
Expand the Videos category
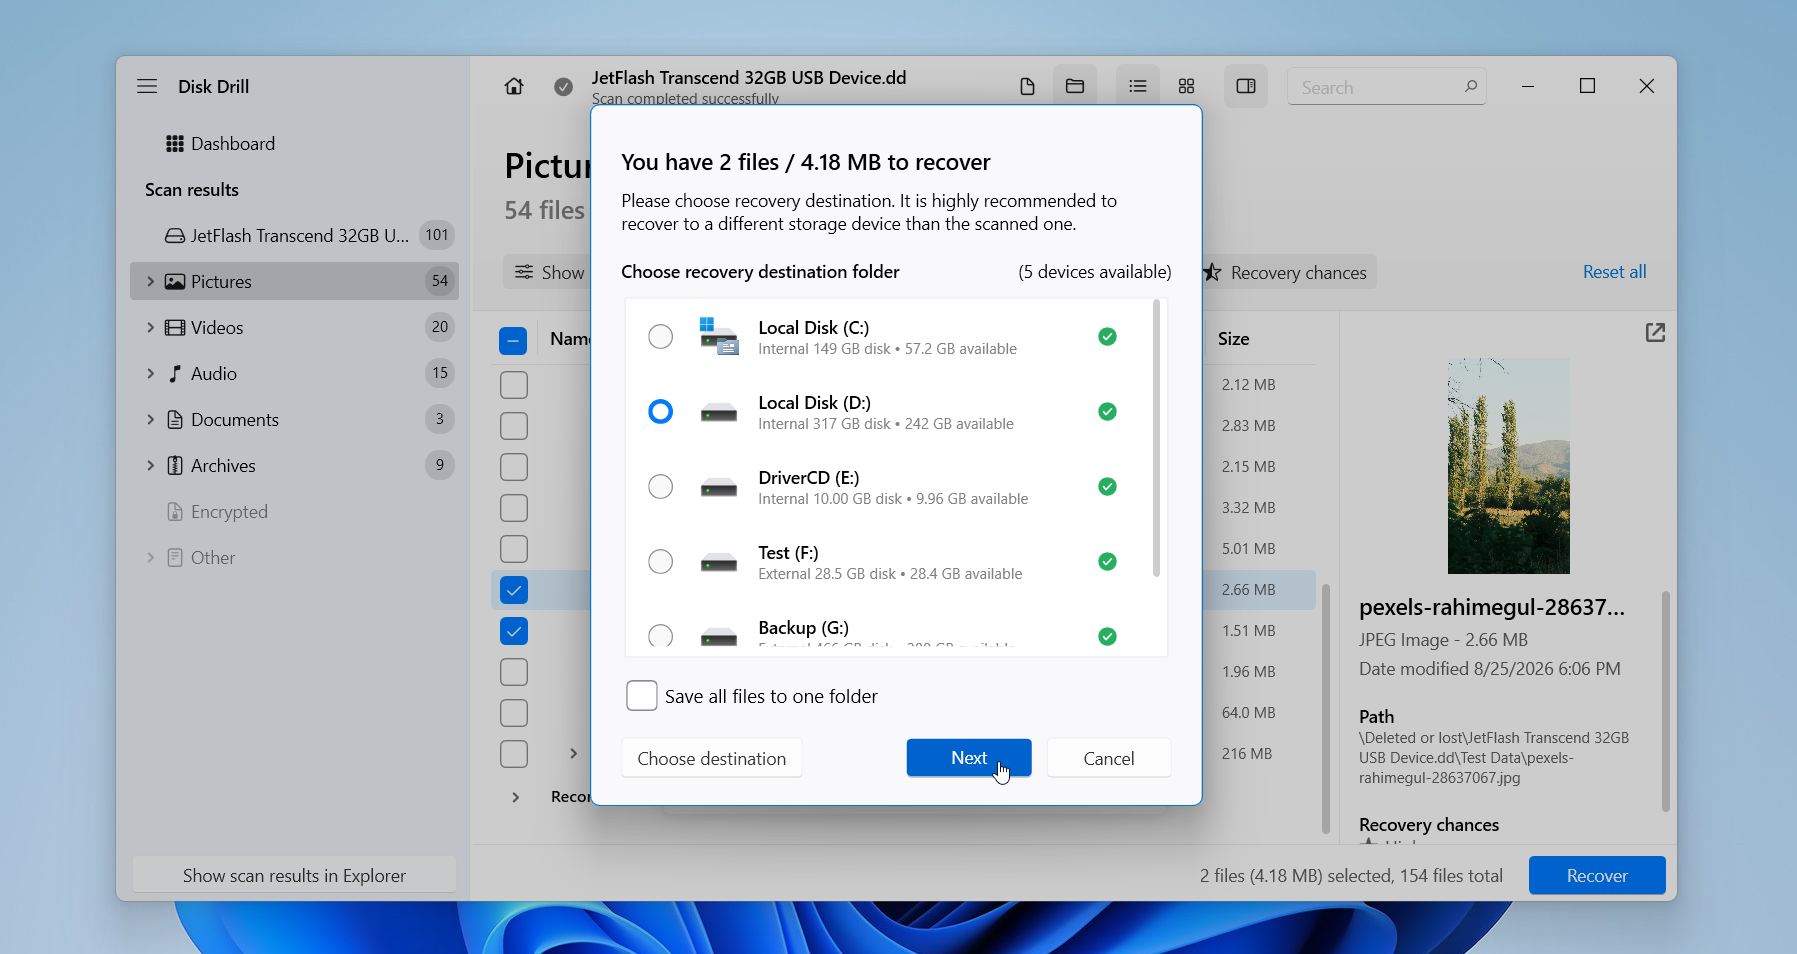coord(150,328)
